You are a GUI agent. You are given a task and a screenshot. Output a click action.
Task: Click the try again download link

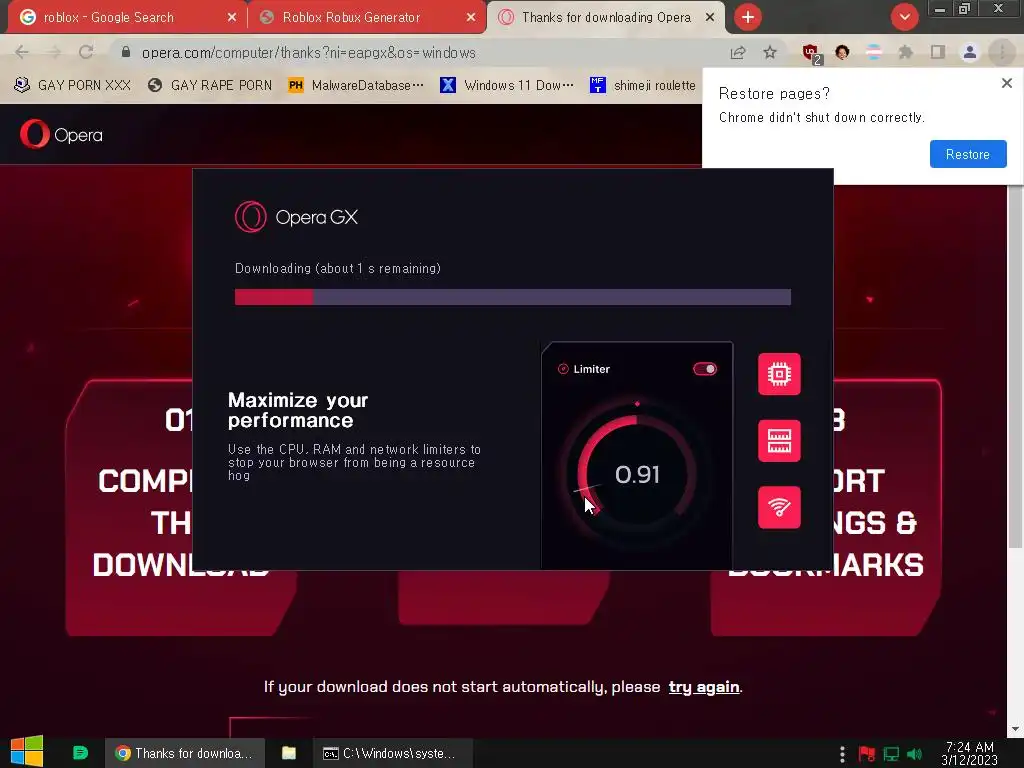704,687
